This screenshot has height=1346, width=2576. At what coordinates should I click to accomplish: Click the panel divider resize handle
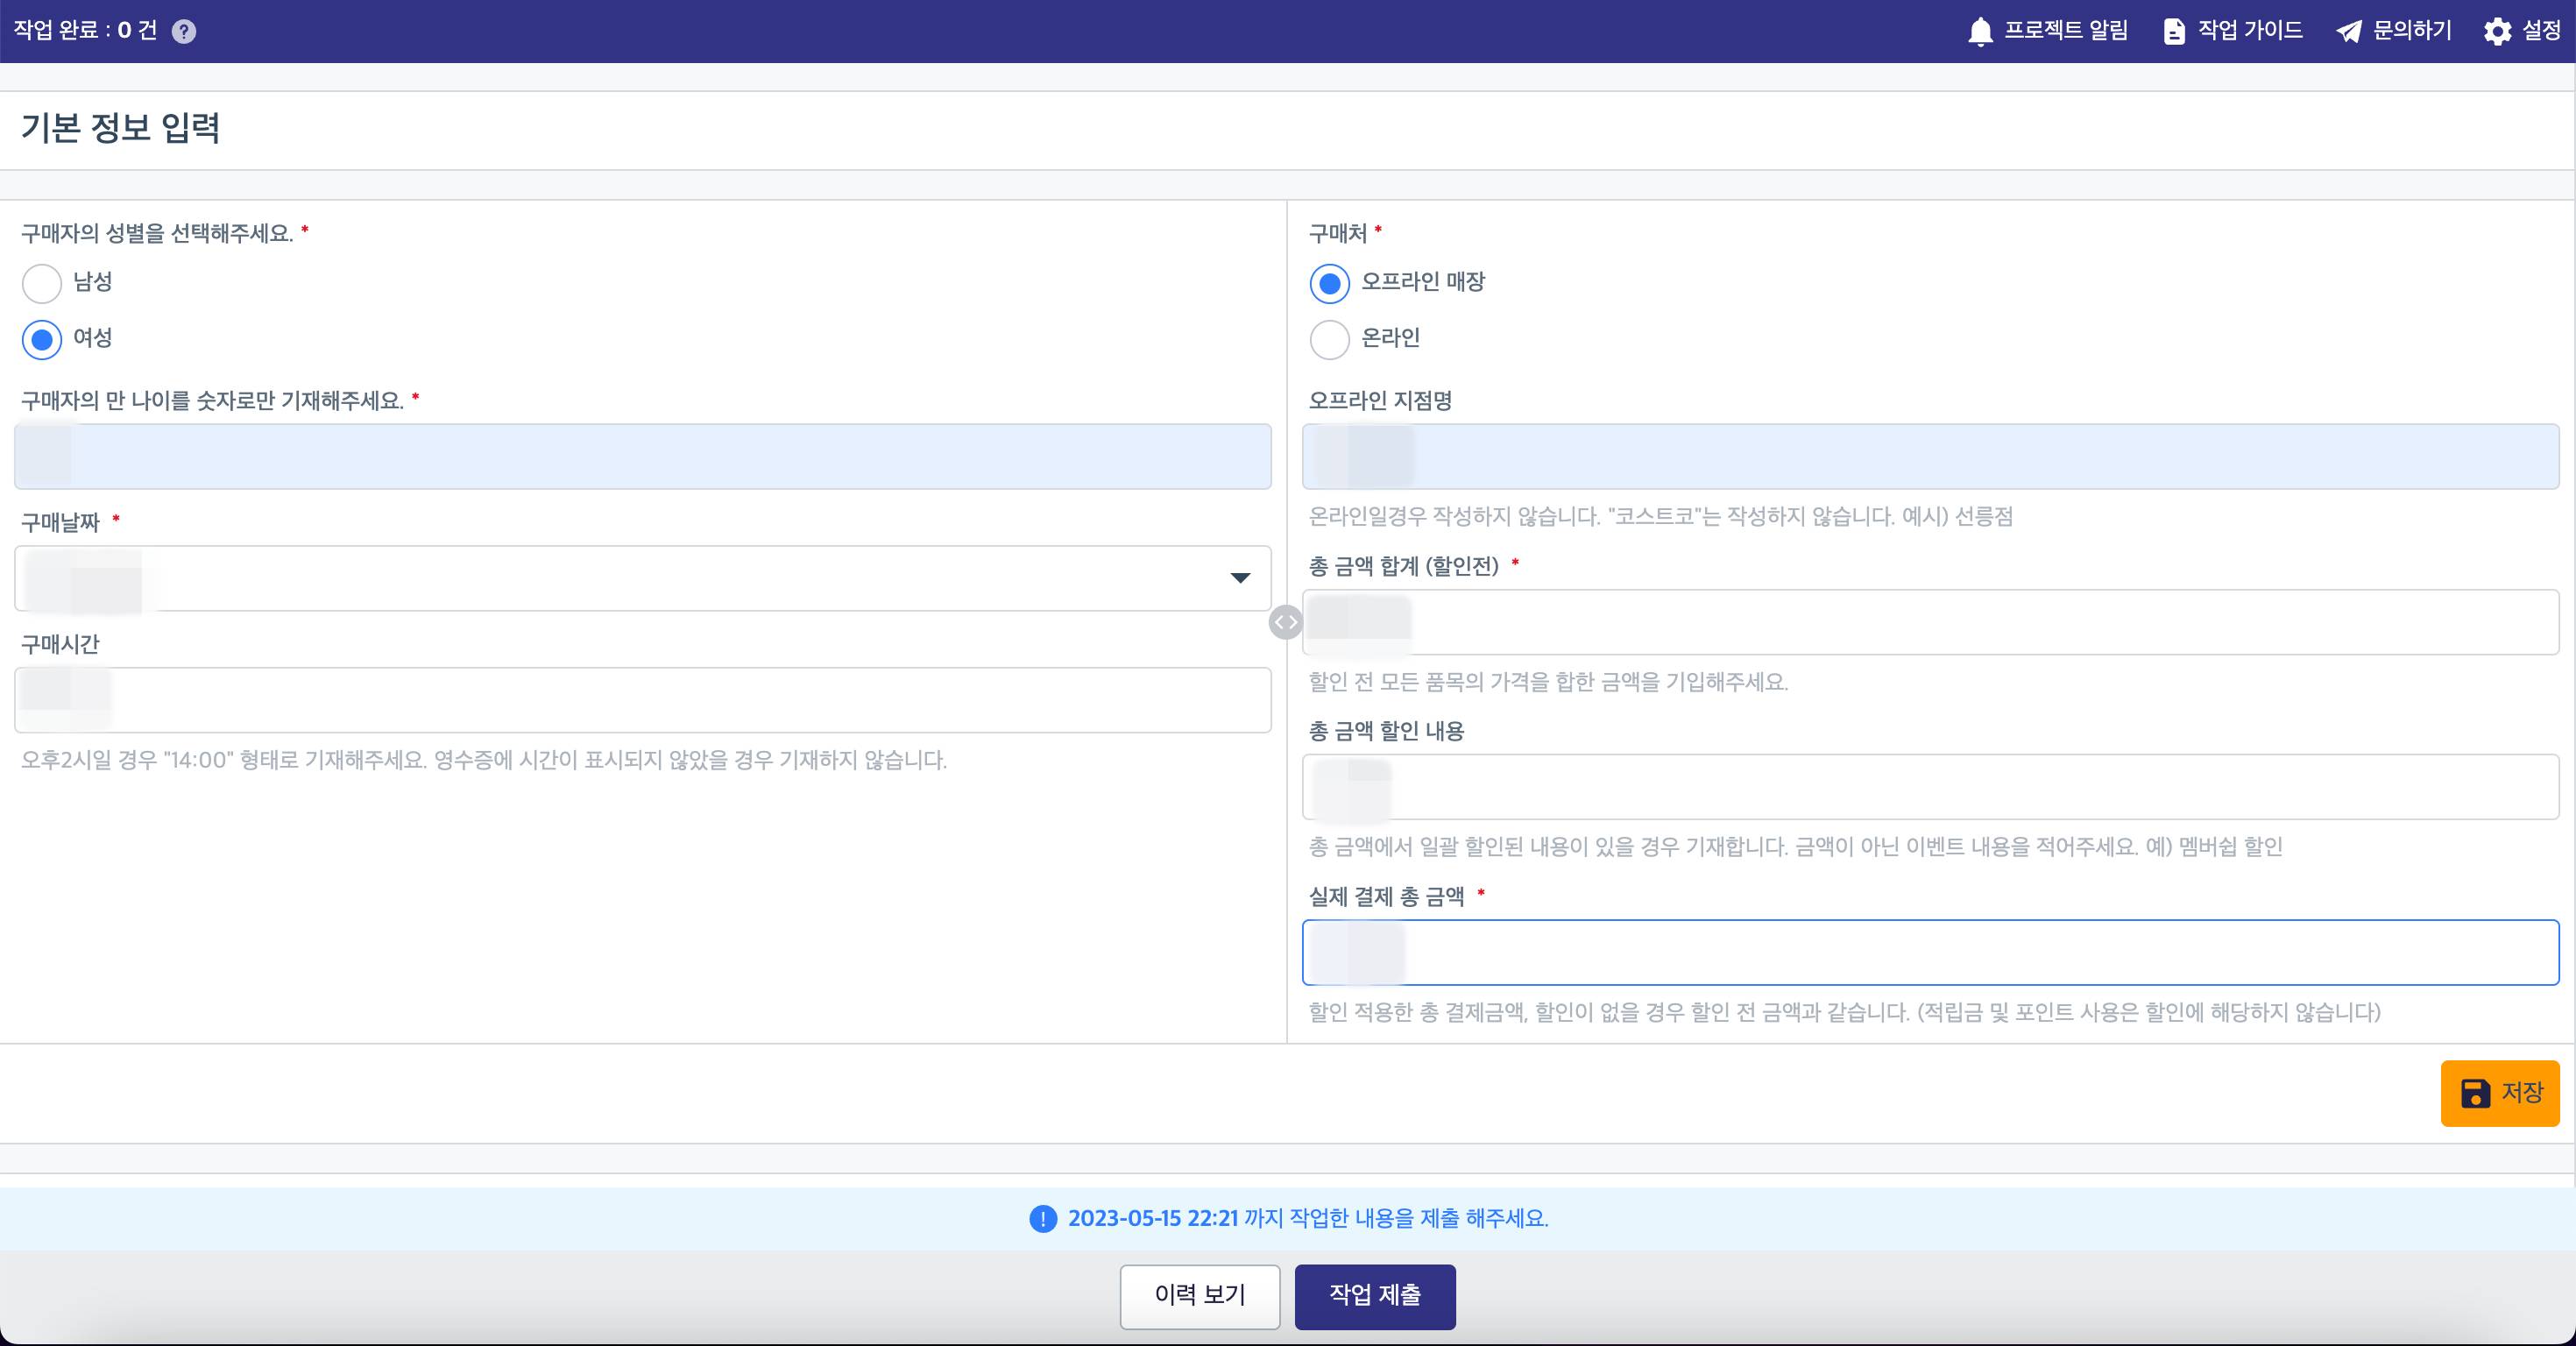(1285, 622)
